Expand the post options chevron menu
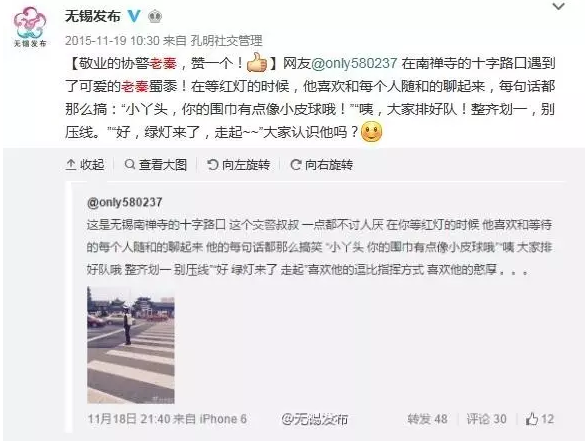Viewport: 586px width, 441px height. pos(558,6)
